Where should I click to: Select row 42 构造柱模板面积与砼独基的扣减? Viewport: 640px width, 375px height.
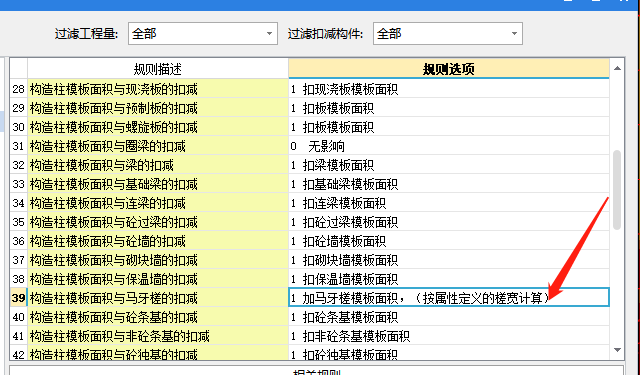158,353
